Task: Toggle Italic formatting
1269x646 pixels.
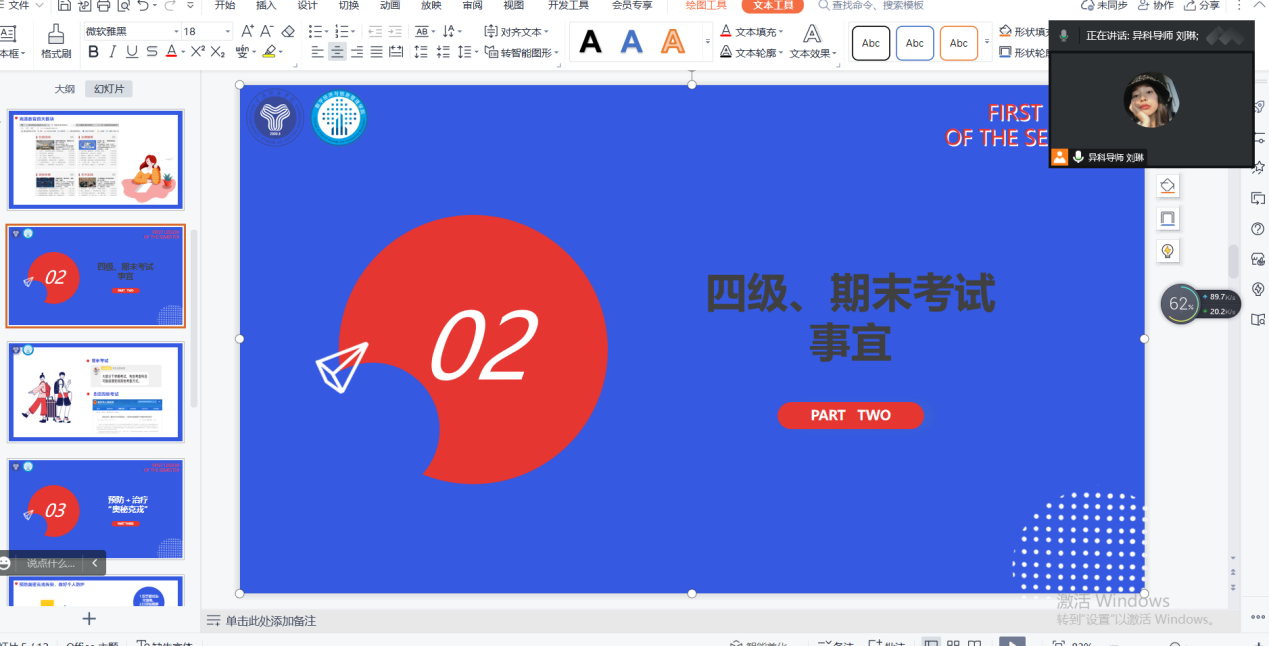Action: pyautogui.click(x=112, y=51)
